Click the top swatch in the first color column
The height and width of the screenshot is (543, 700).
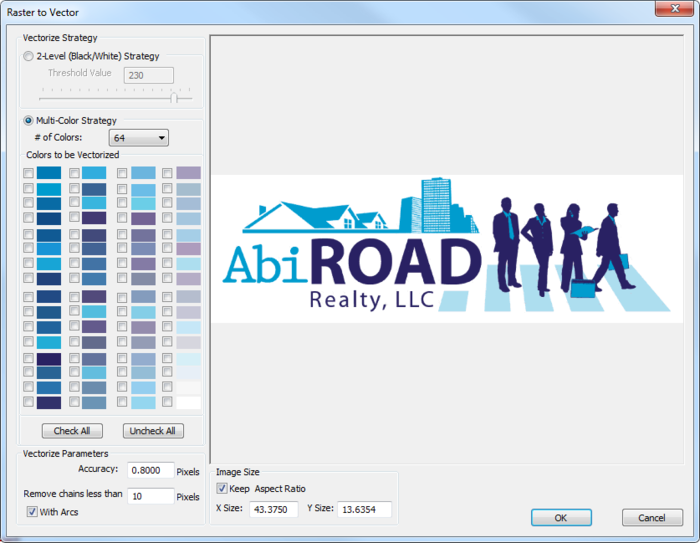pyautogui.click(x=49, y=173)
